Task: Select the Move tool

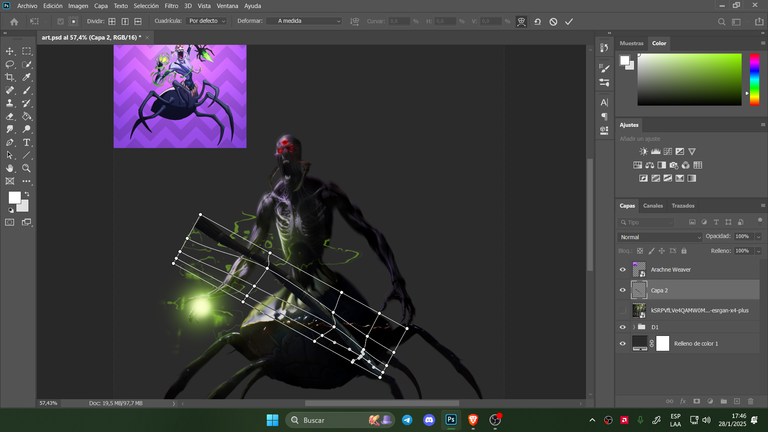Action: click(x=10, y=51)
